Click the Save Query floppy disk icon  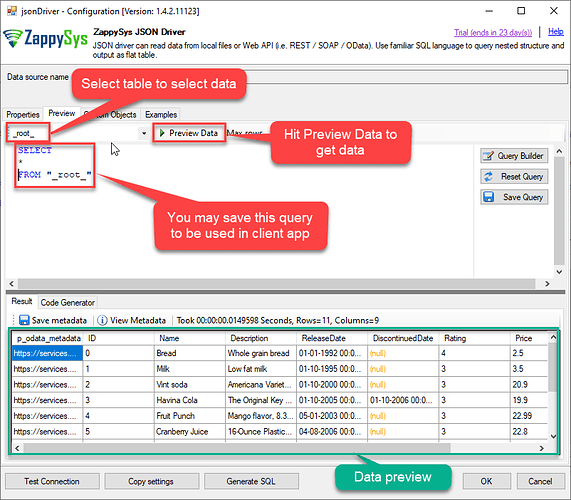click(x=488, y=197)
